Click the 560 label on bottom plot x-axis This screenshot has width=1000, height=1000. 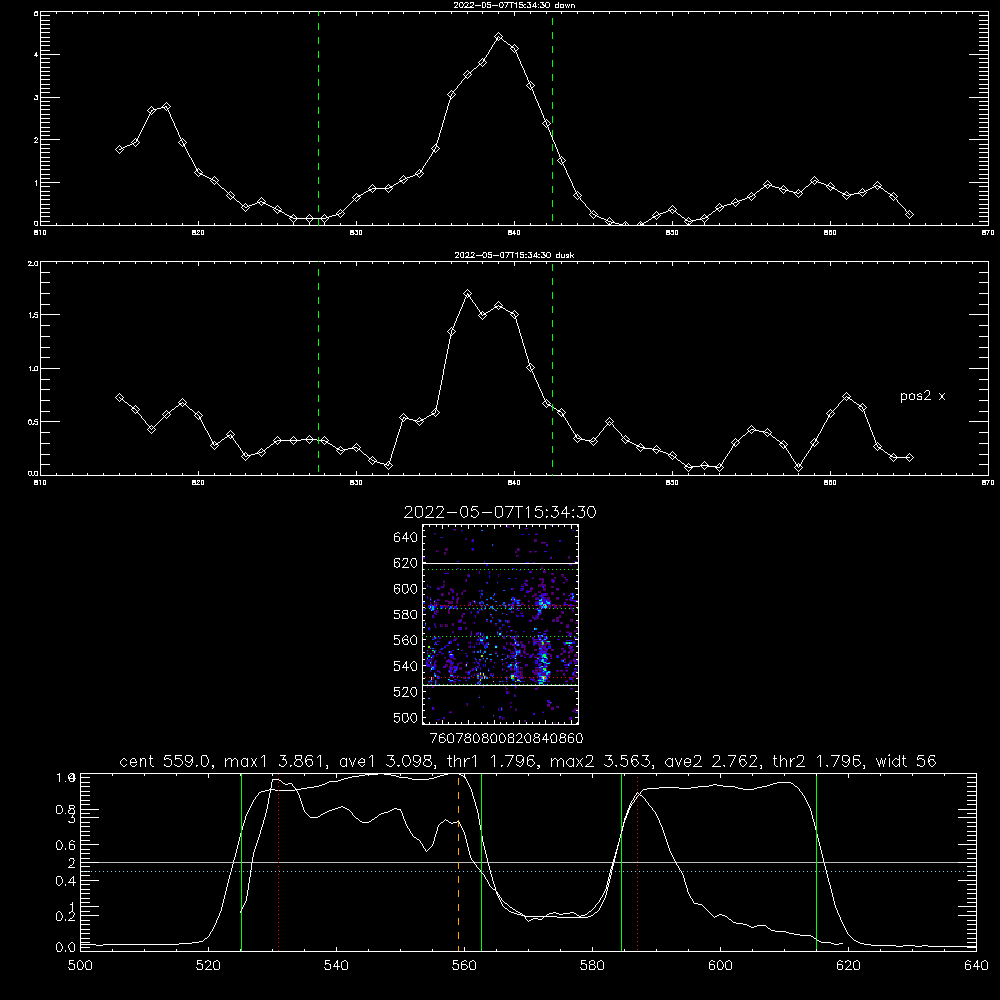464,966
